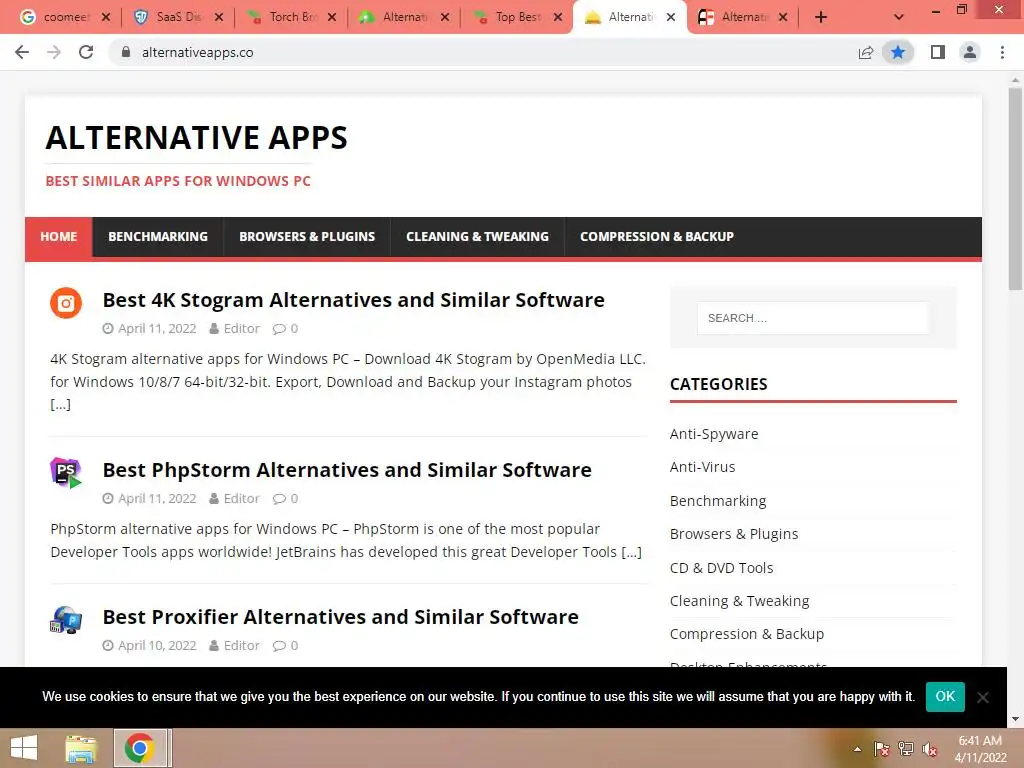The width and height of the screenshot is (1024, 768).
Task: Click Editor link under 4K Stogram post
Action: pos(242,328)
